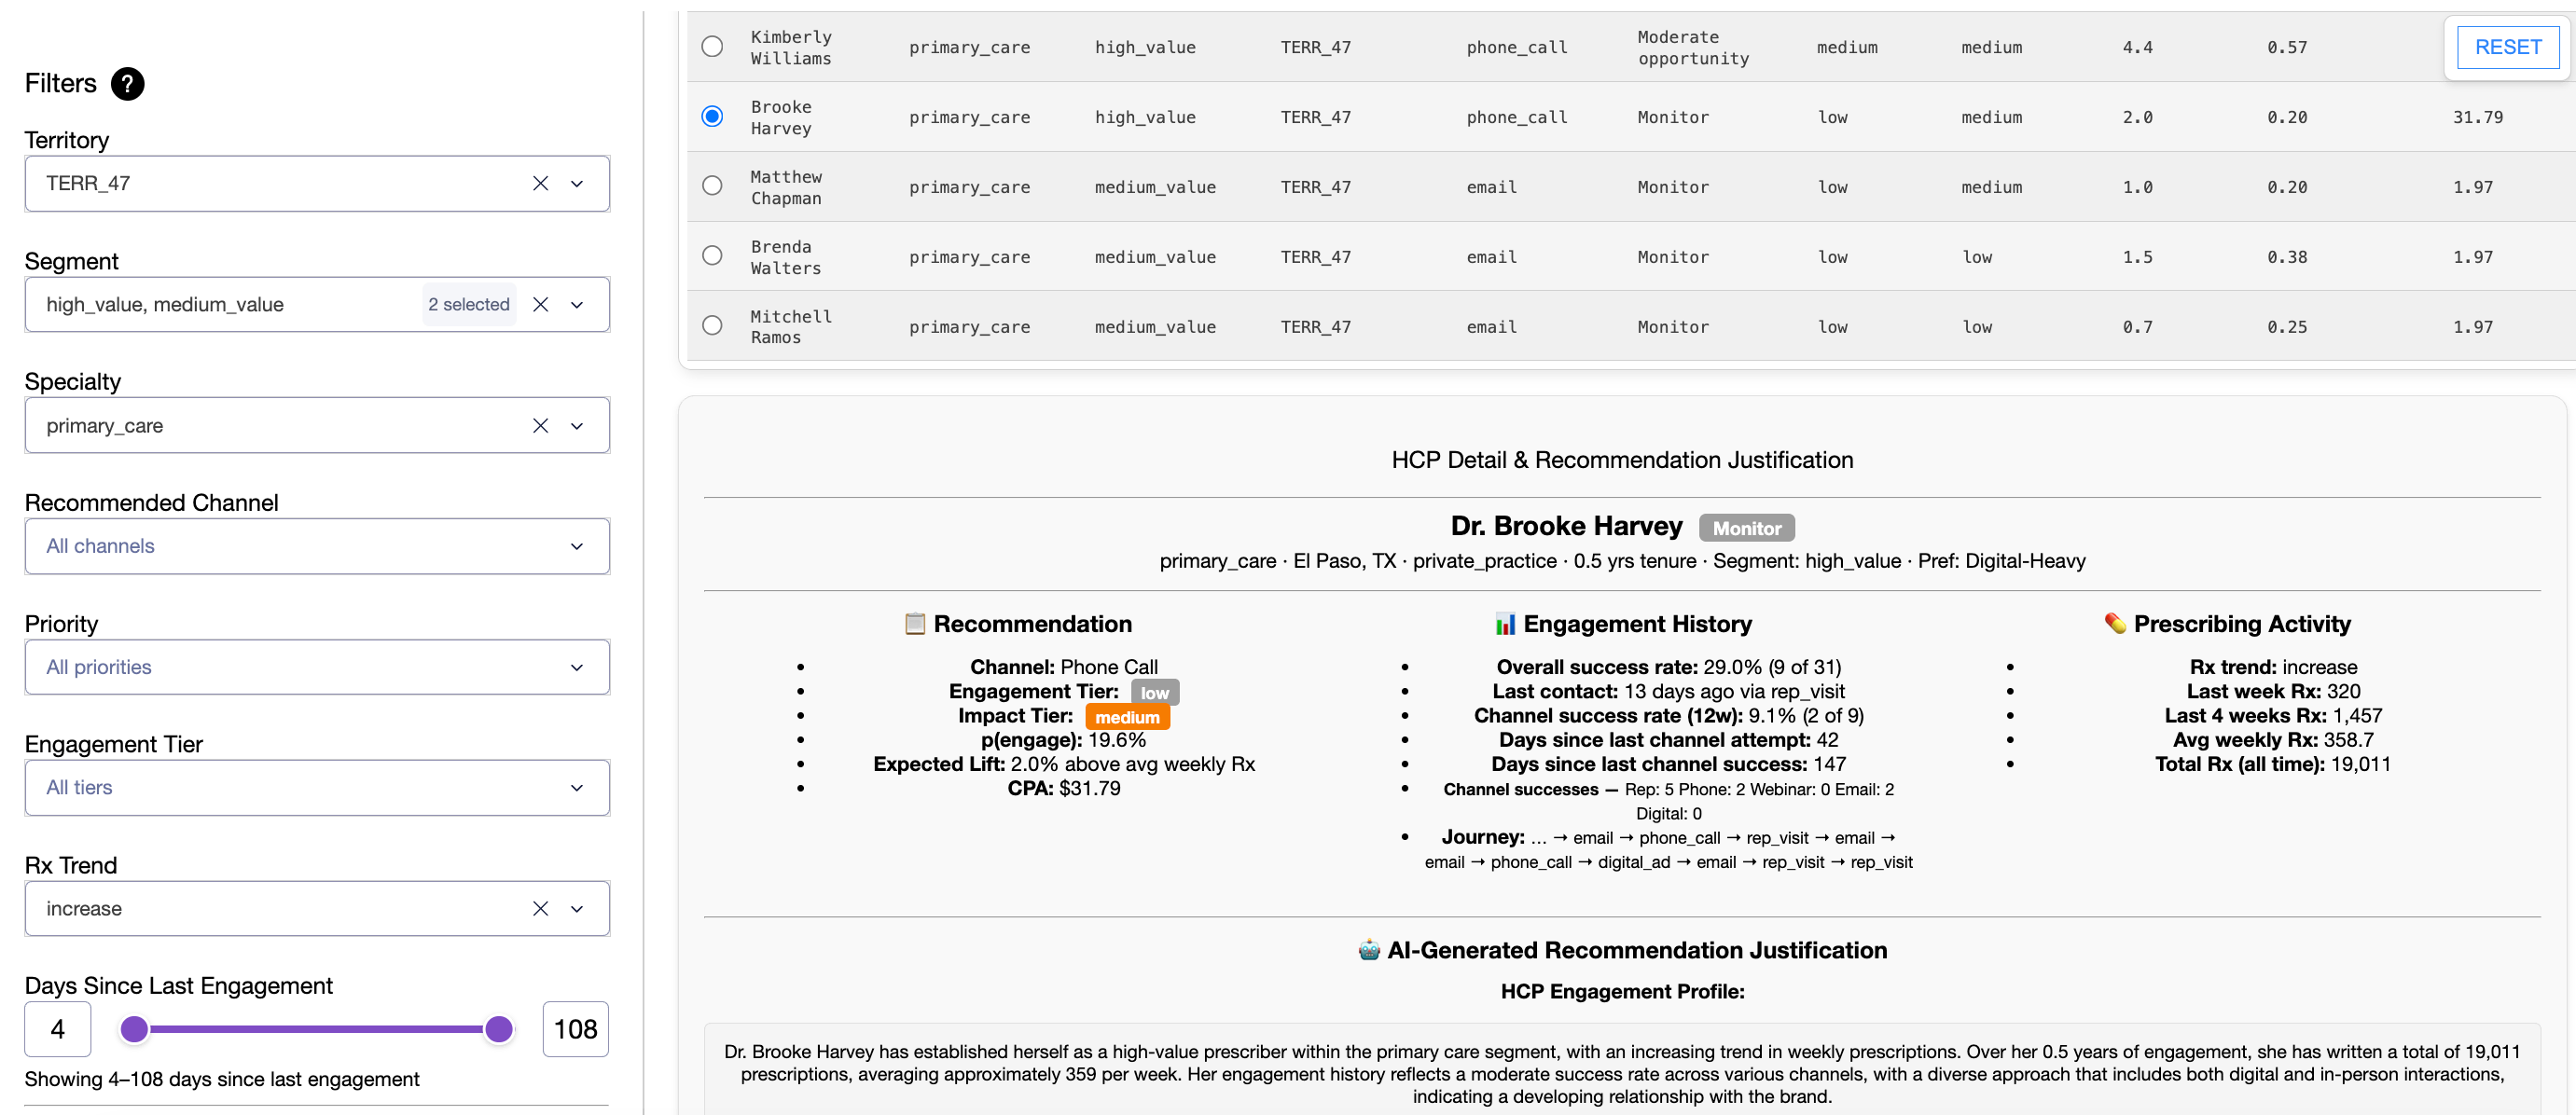Clear the Rx Trend increase selection
The image size is (2576, 1115).
pos(540,908)
